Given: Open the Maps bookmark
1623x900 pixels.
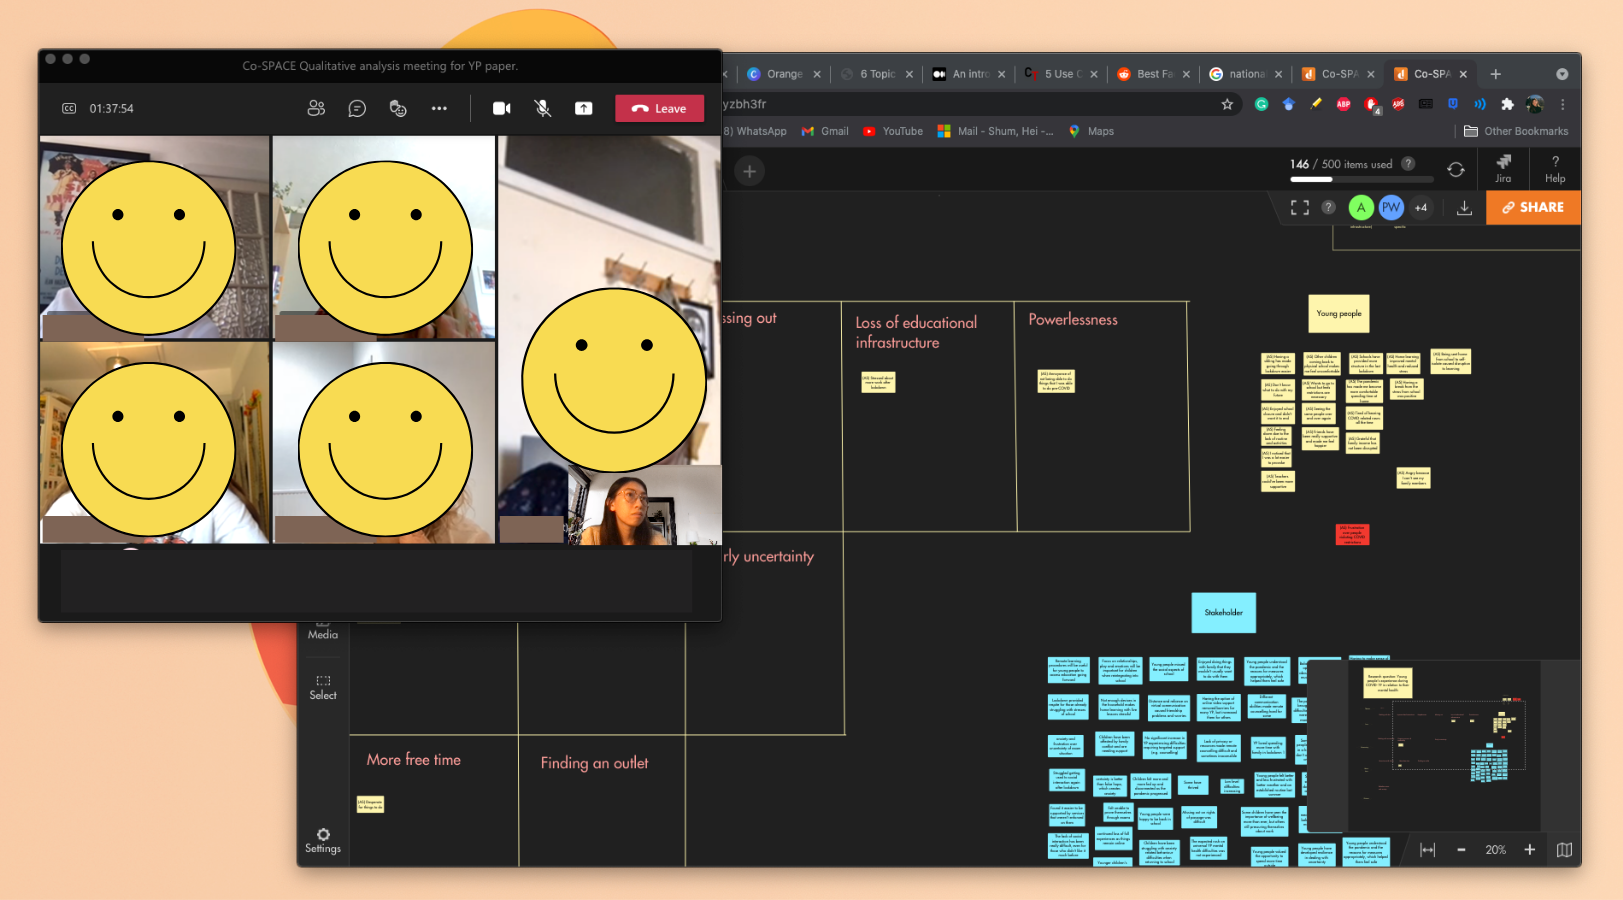Looking at the screenshot, I should [x=1091, y=131].
